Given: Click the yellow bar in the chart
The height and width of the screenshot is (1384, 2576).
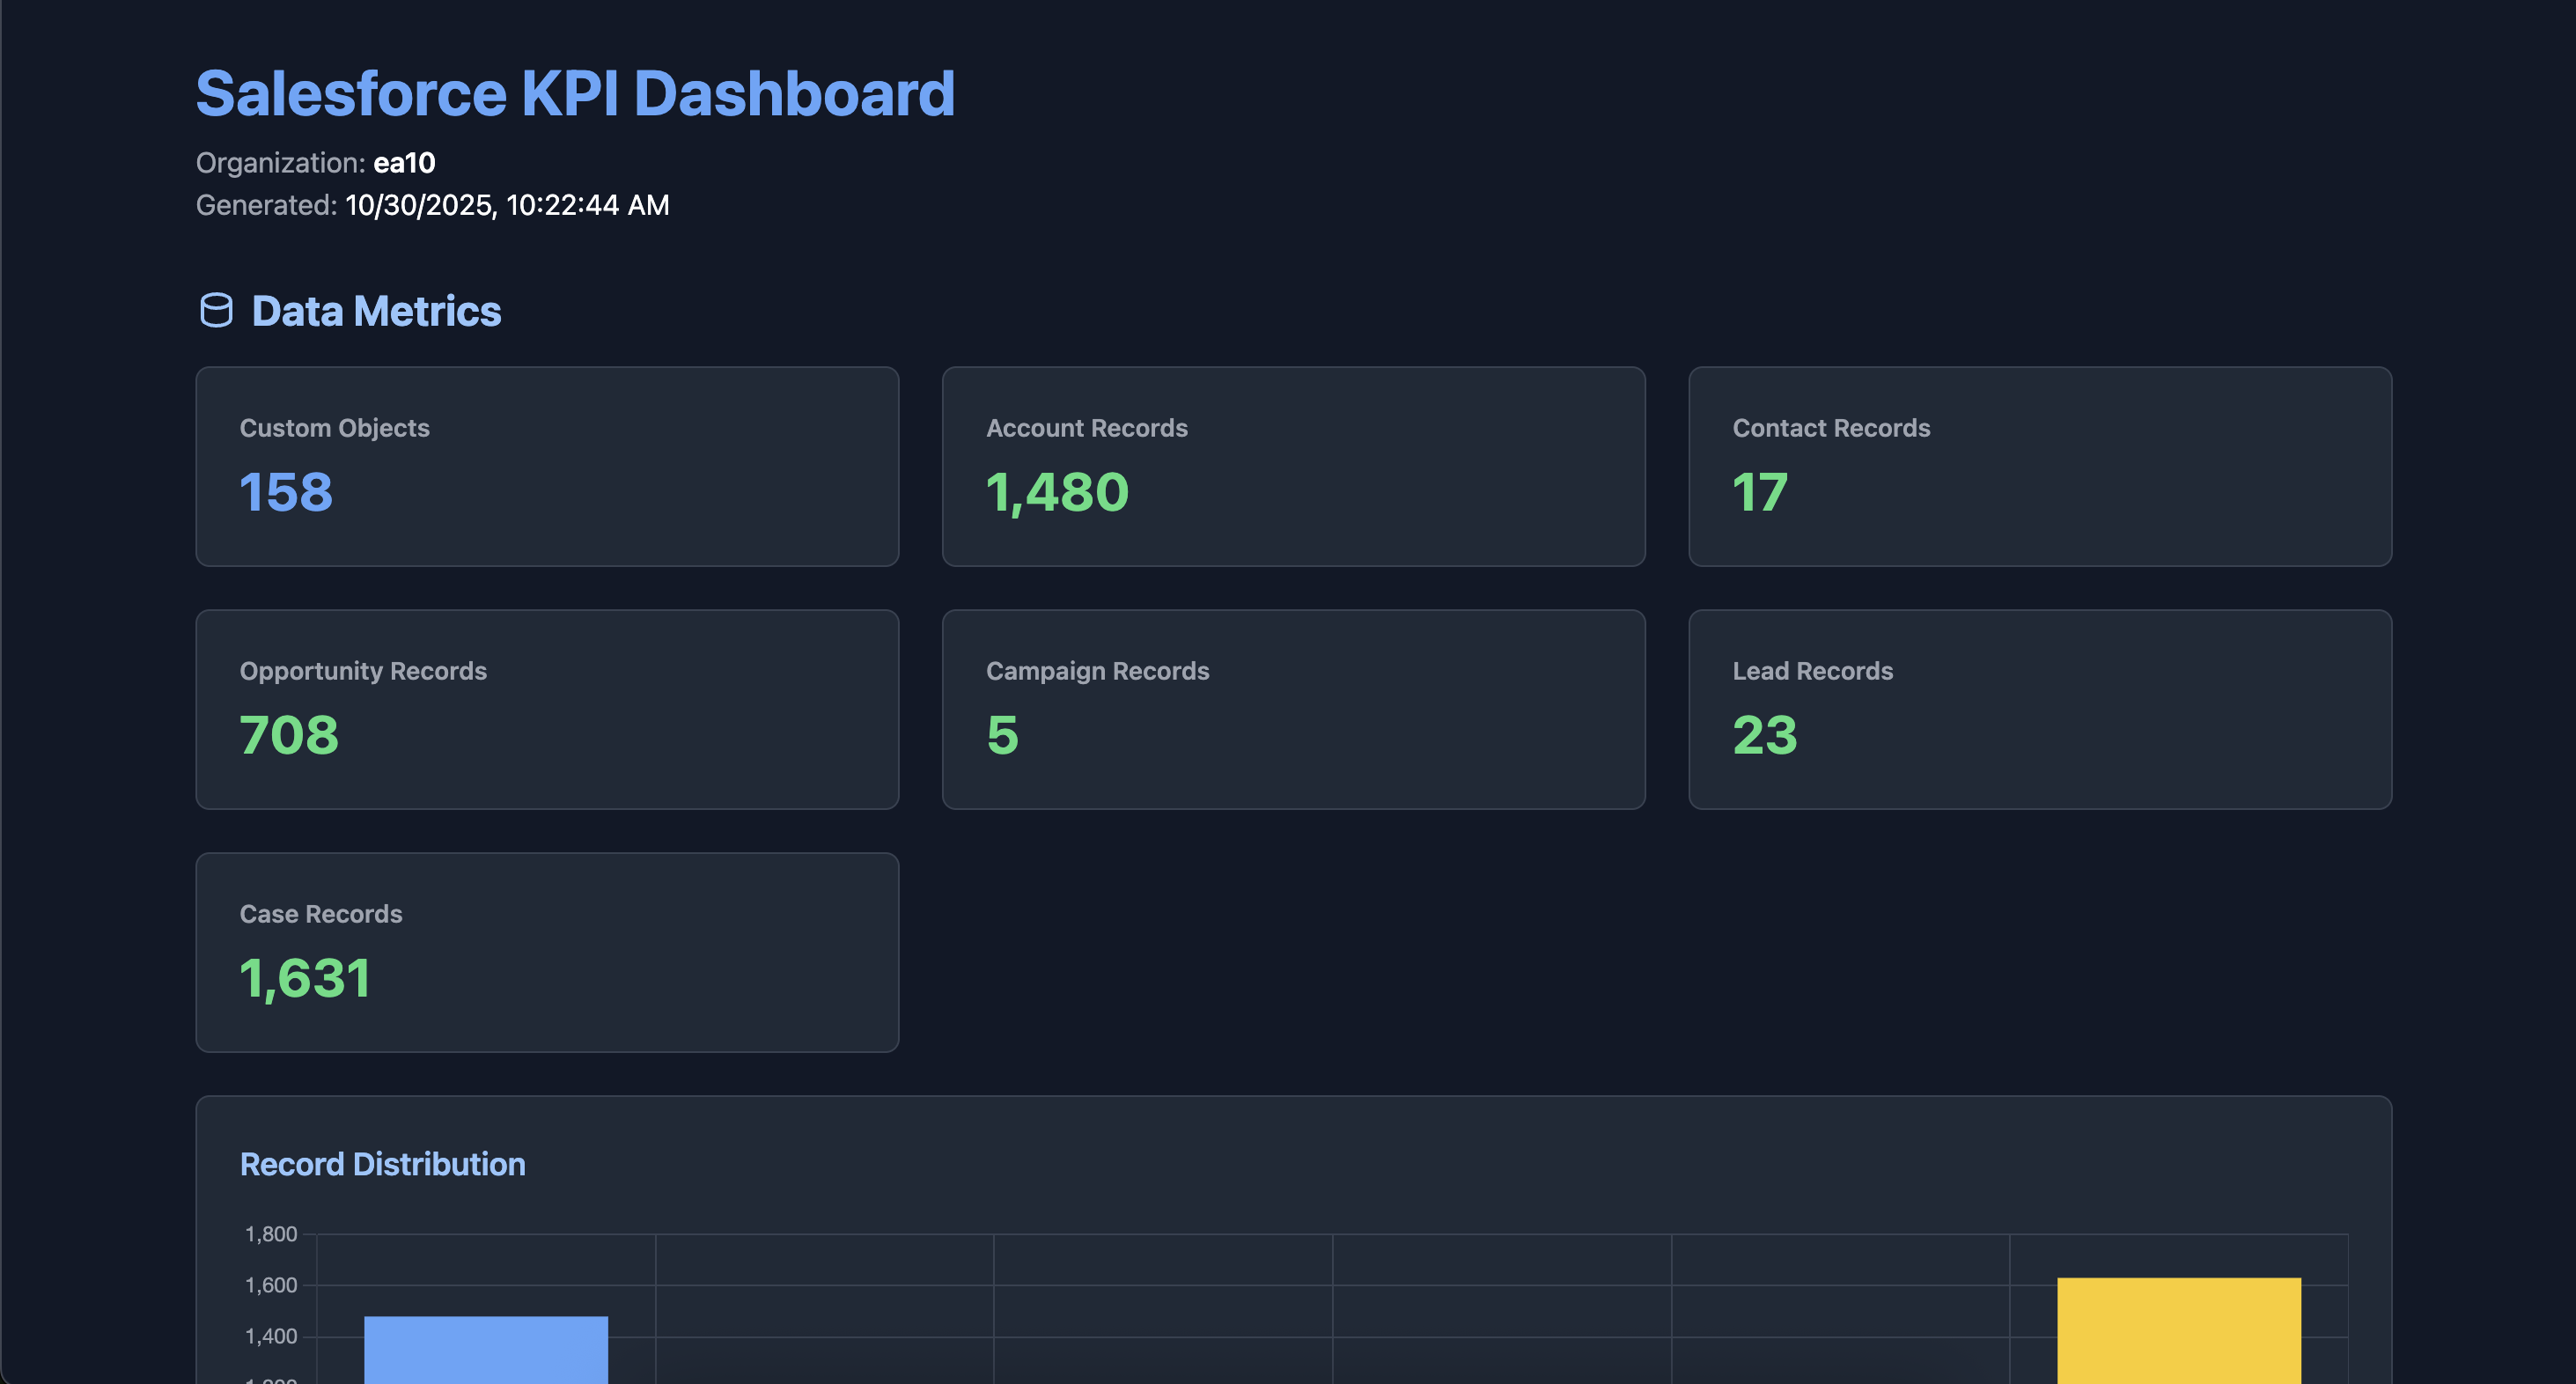Looking at the screenshot, I should 2179,1330.
